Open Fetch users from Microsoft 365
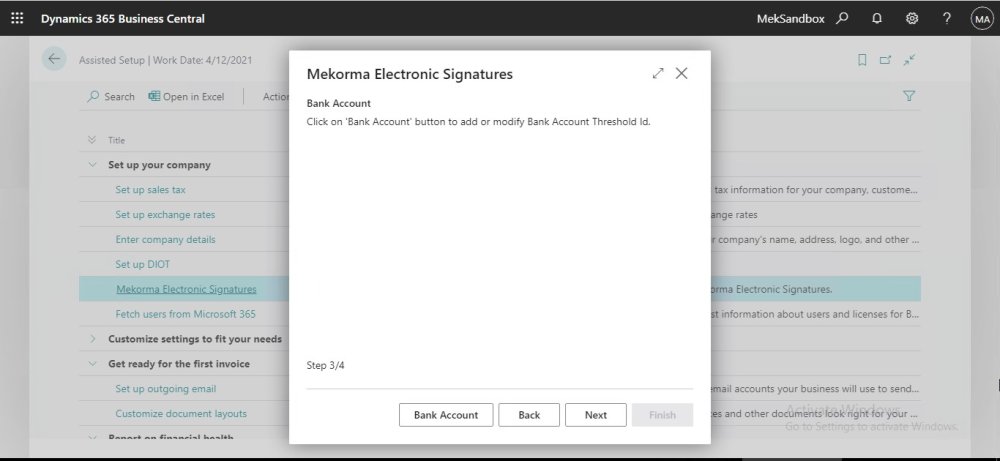1000x461 pixels. 186,314
